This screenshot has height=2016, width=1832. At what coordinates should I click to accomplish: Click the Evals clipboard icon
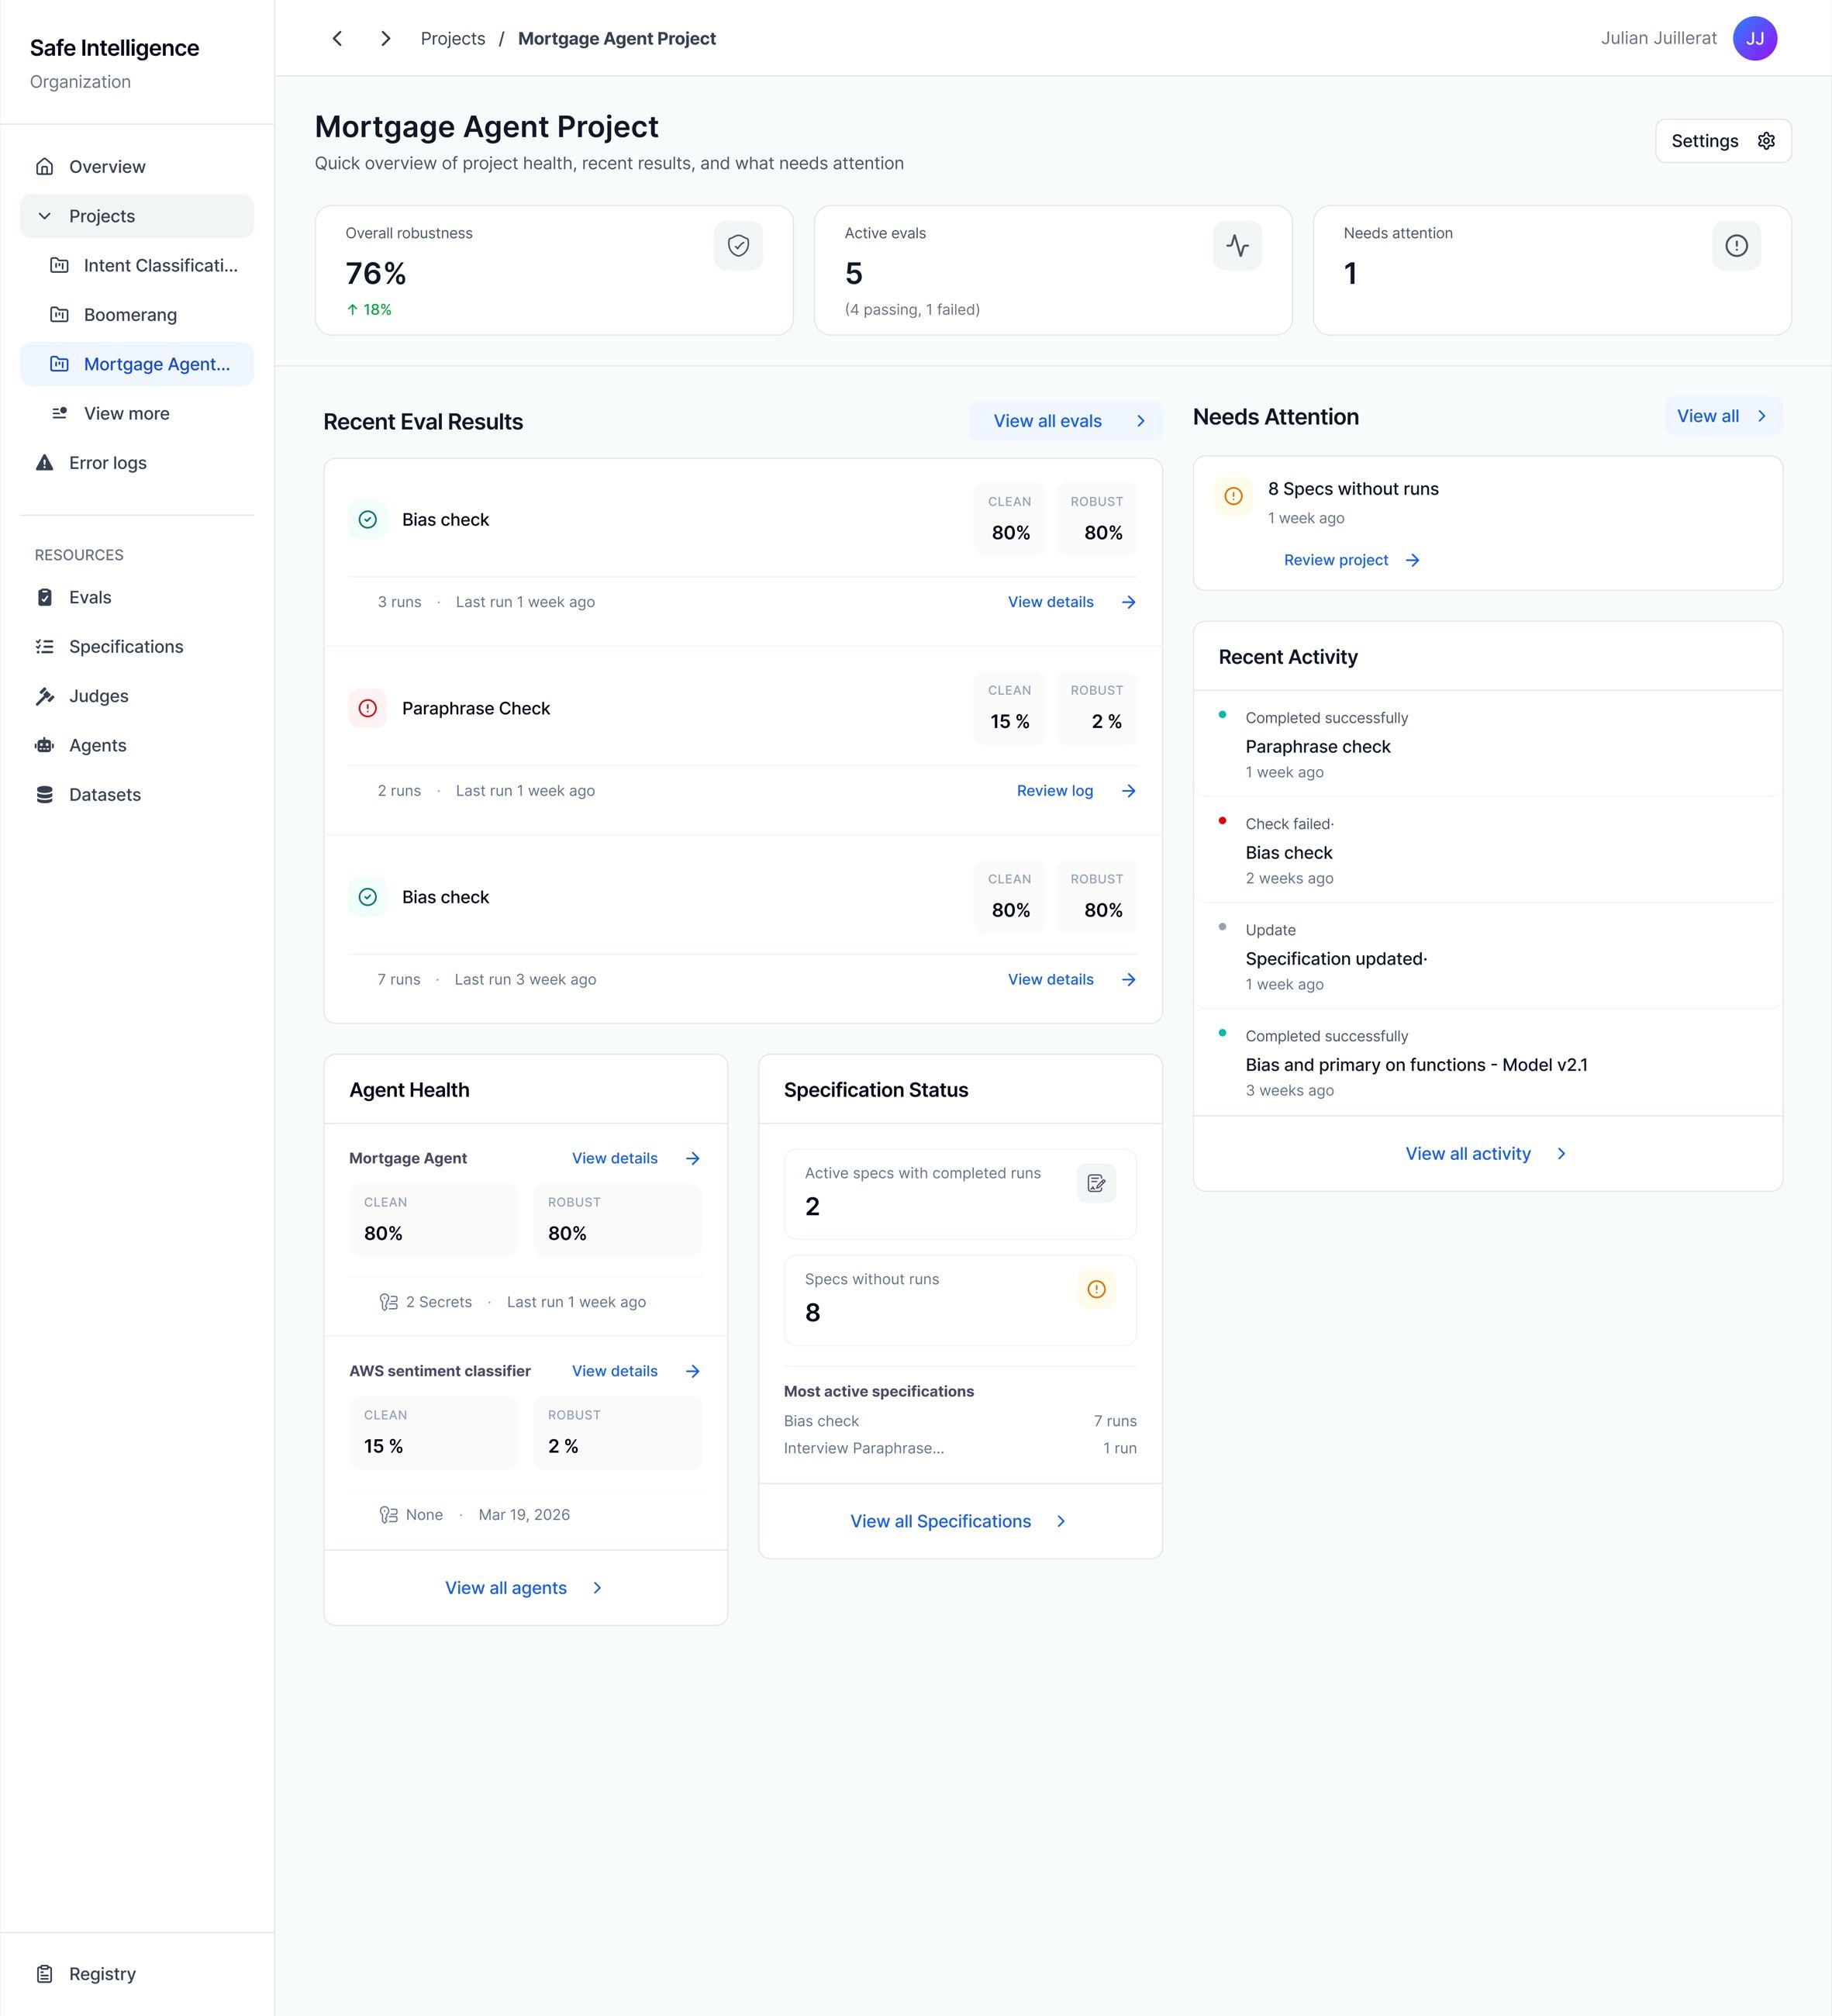[45, 597]
